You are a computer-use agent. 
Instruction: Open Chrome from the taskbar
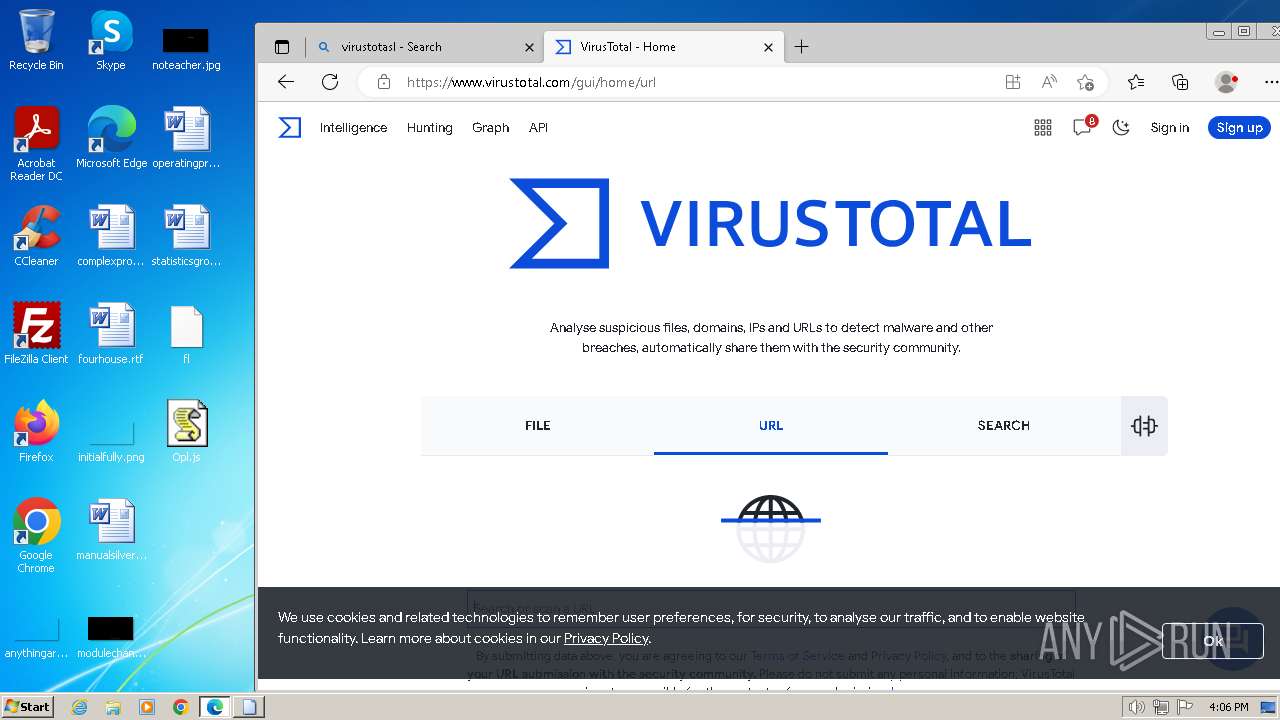[180, 707]
